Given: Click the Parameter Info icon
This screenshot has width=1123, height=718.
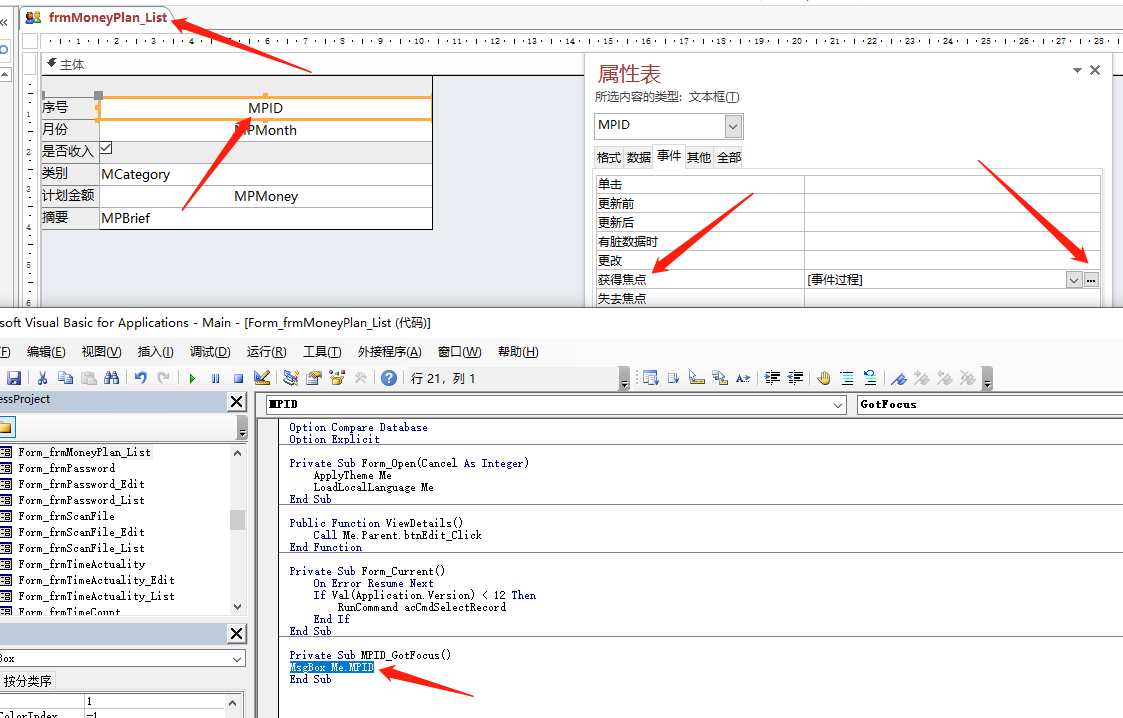Looking at the screenshot, I should click(x=720, y=378).
